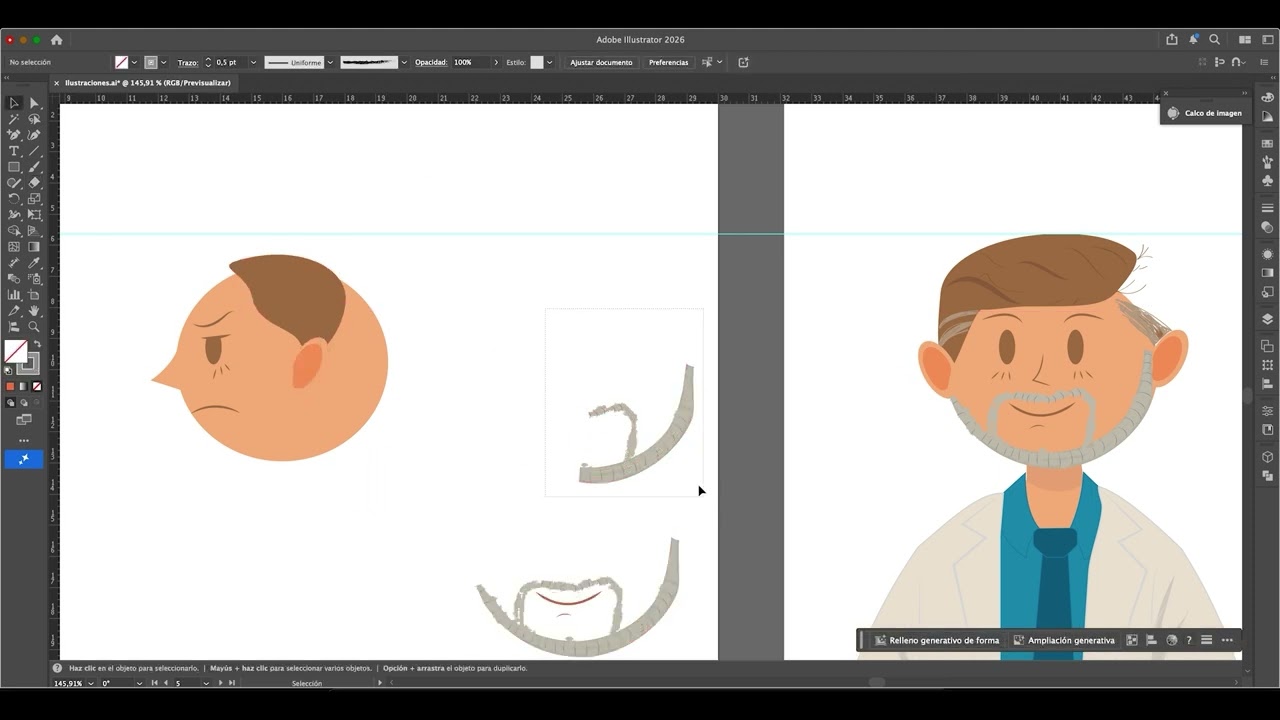Select the Pen tool
1280x720 pixels.
pos(14,134)
